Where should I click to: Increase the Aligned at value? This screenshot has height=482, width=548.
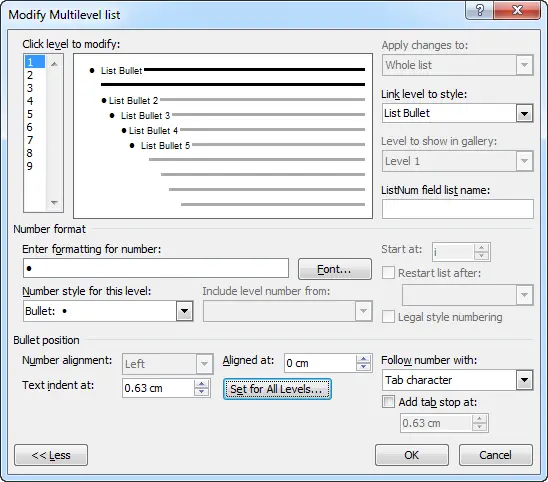[x=363, y=359]
